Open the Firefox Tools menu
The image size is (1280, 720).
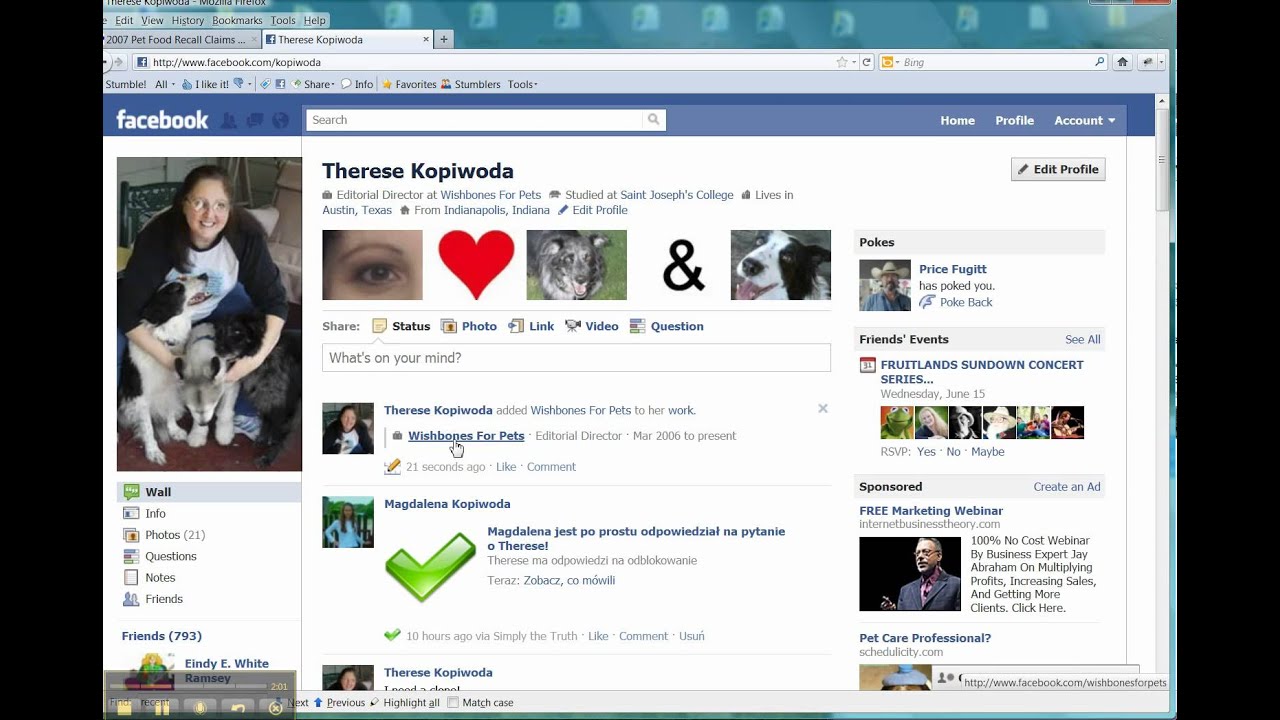coord(283,20)
